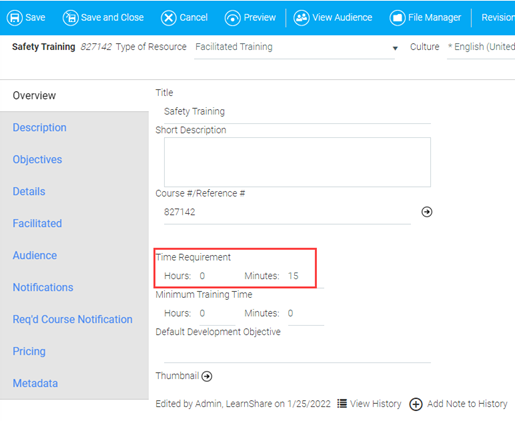Viewport: 515px width, 421px height.
Task: Open File Manager folder icon
Action: click(x=397, y=18)
